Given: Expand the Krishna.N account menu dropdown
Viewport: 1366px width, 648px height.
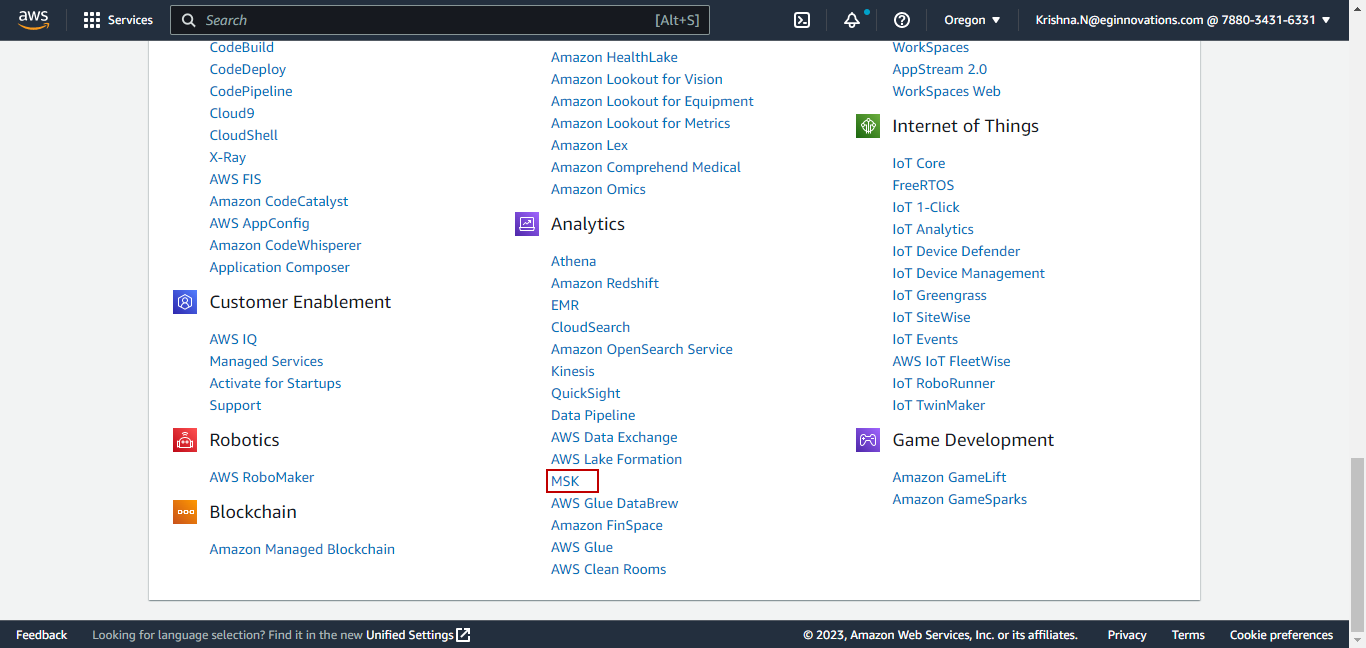Looking at the screenshot, I should click(1183, 20).
